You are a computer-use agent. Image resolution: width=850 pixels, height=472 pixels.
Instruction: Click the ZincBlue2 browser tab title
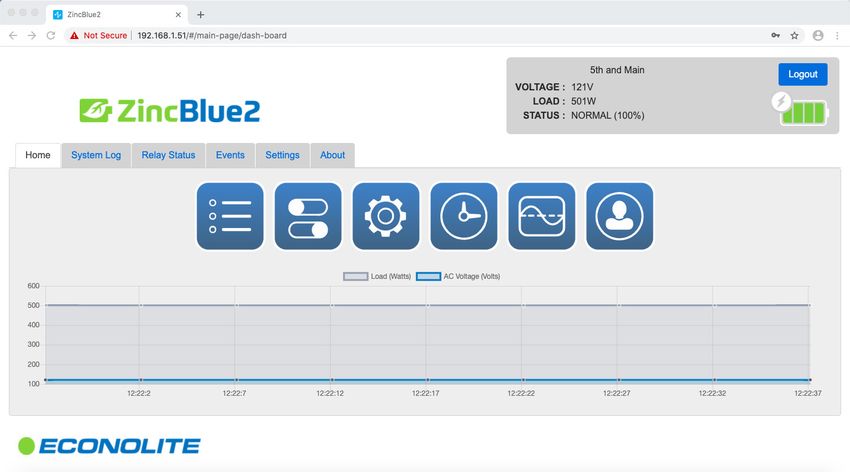84,15
